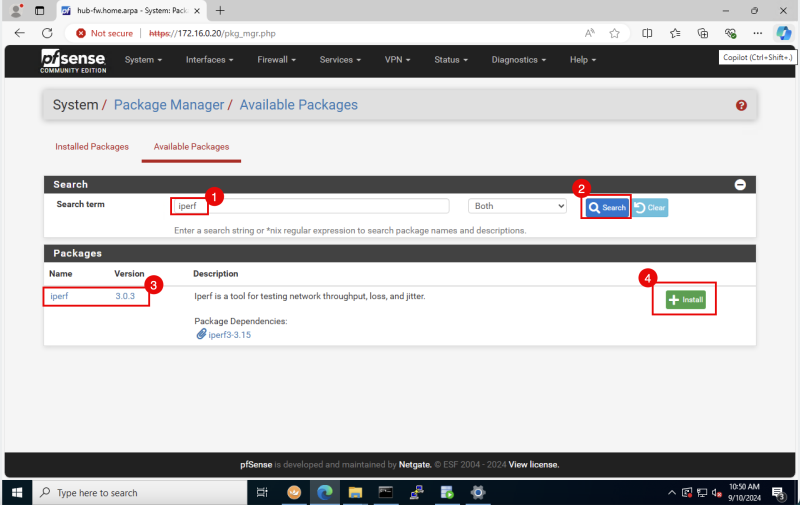This screenshot has width=800, height=505.
Task: Open the new tab plus button
Action: [220, 10]
